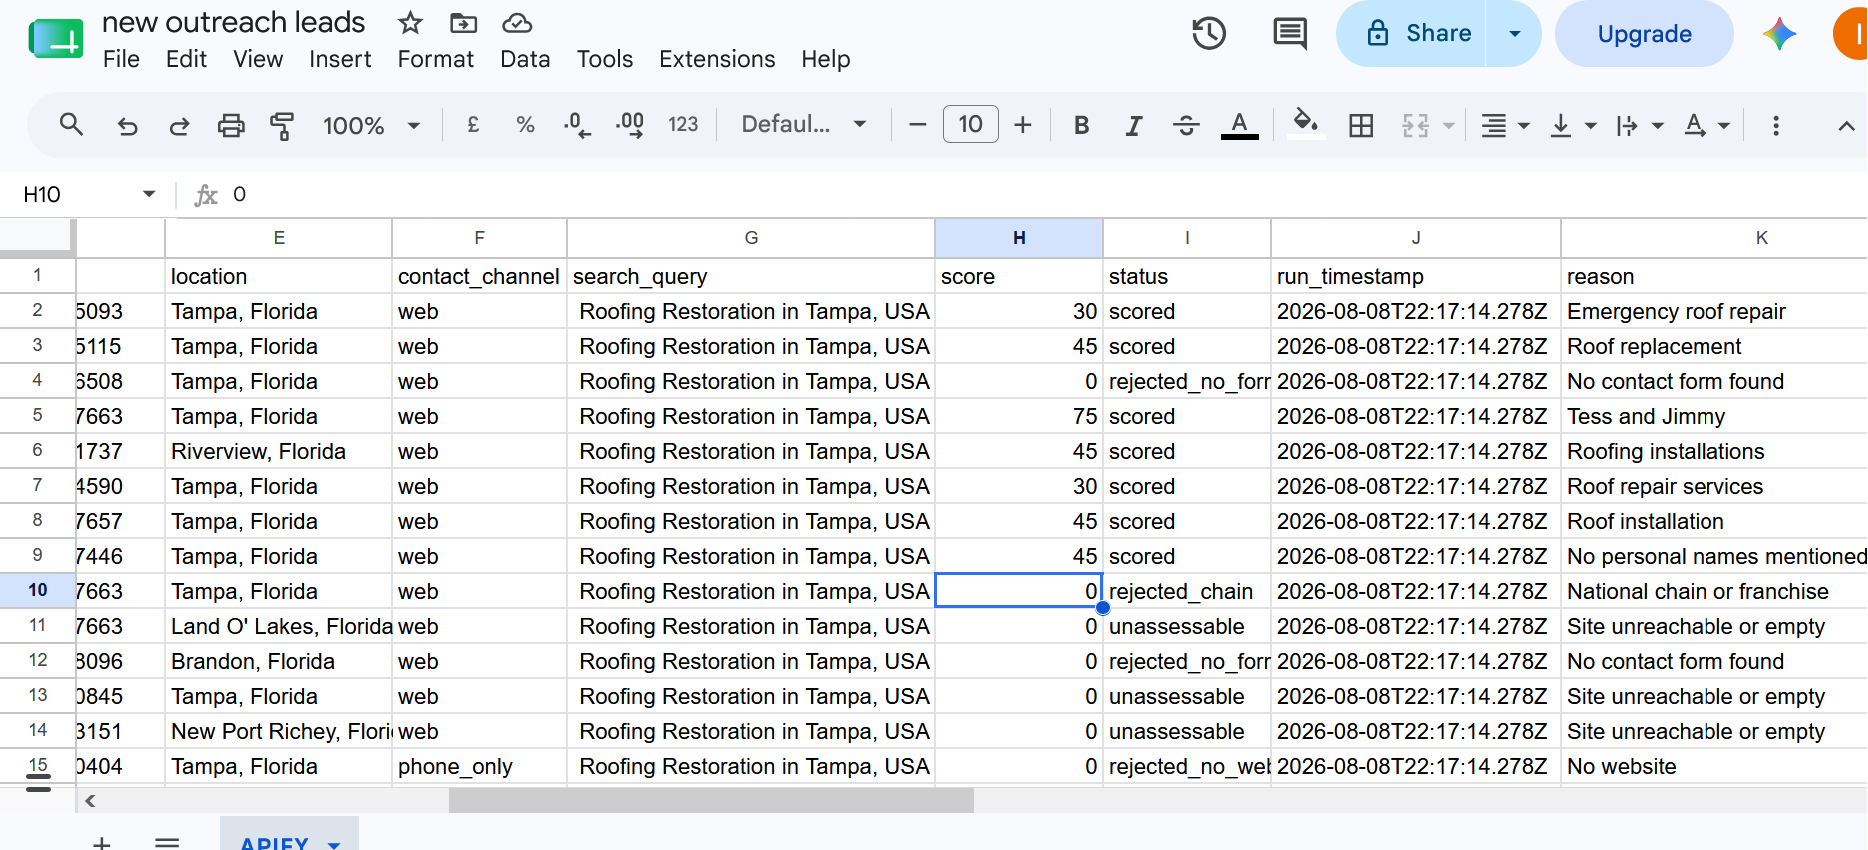This screenshot has height=850, width=1868.
Task: Open the View menu
Action: tap(258, 59)
